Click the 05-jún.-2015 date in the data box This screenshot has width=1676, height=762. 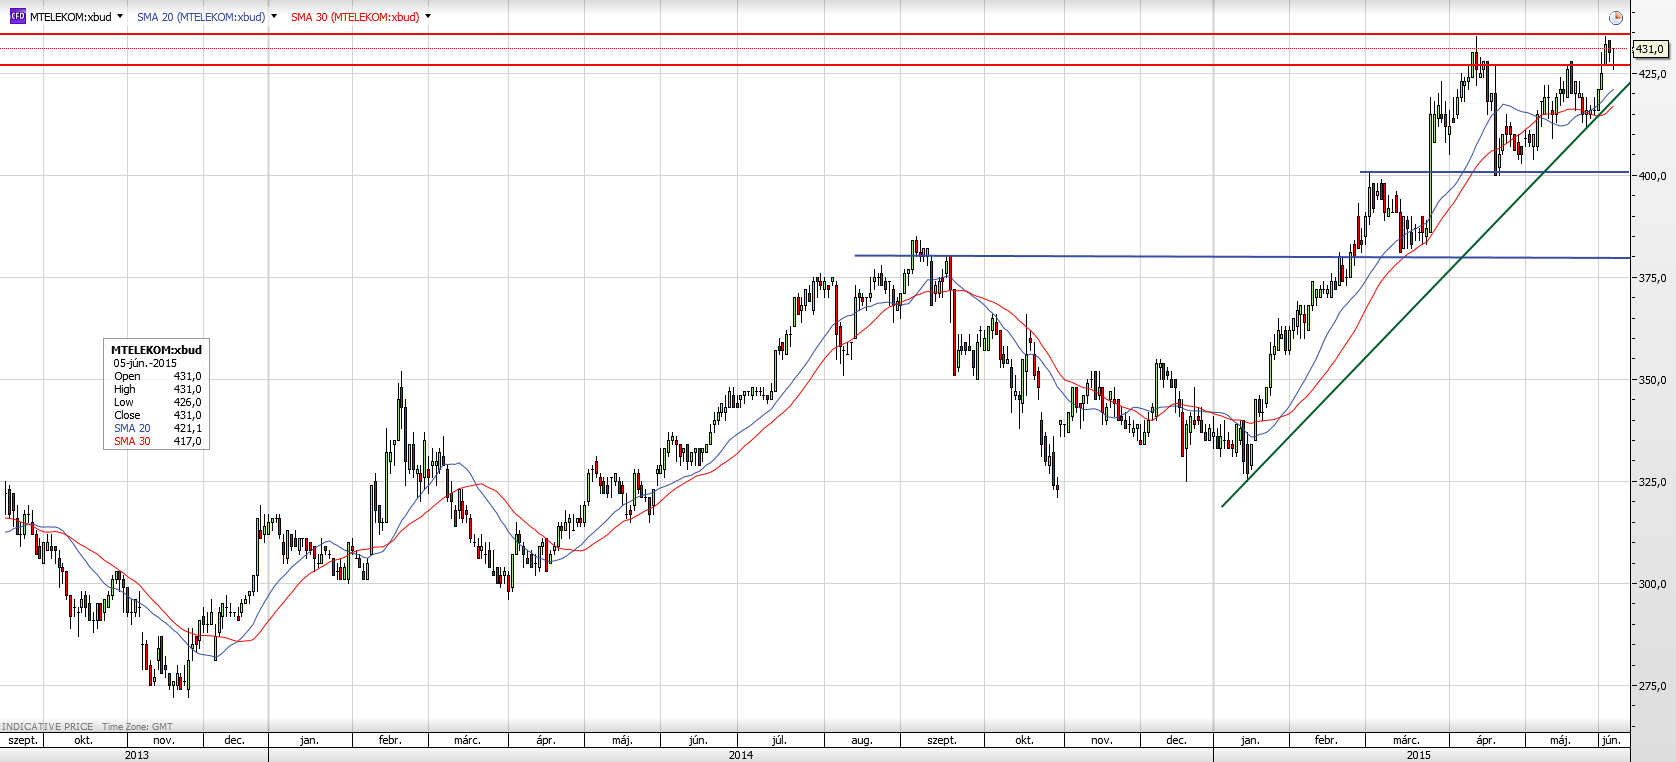click(145, 363)
